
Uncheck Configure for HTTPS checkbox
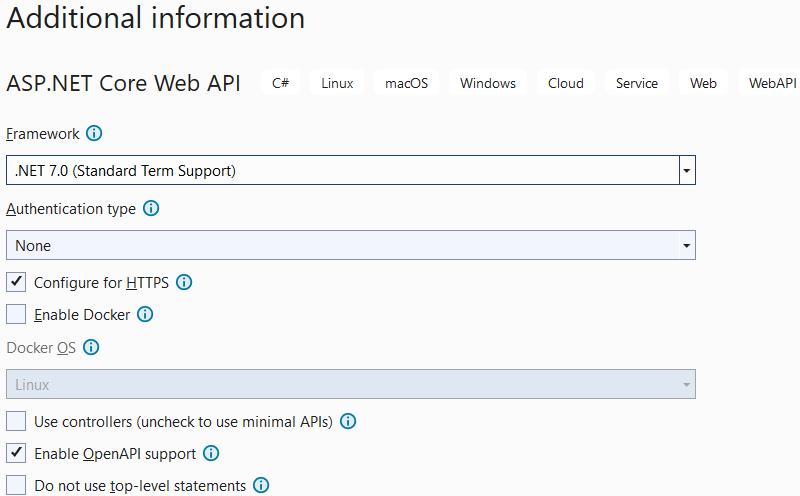coord(16,282)
